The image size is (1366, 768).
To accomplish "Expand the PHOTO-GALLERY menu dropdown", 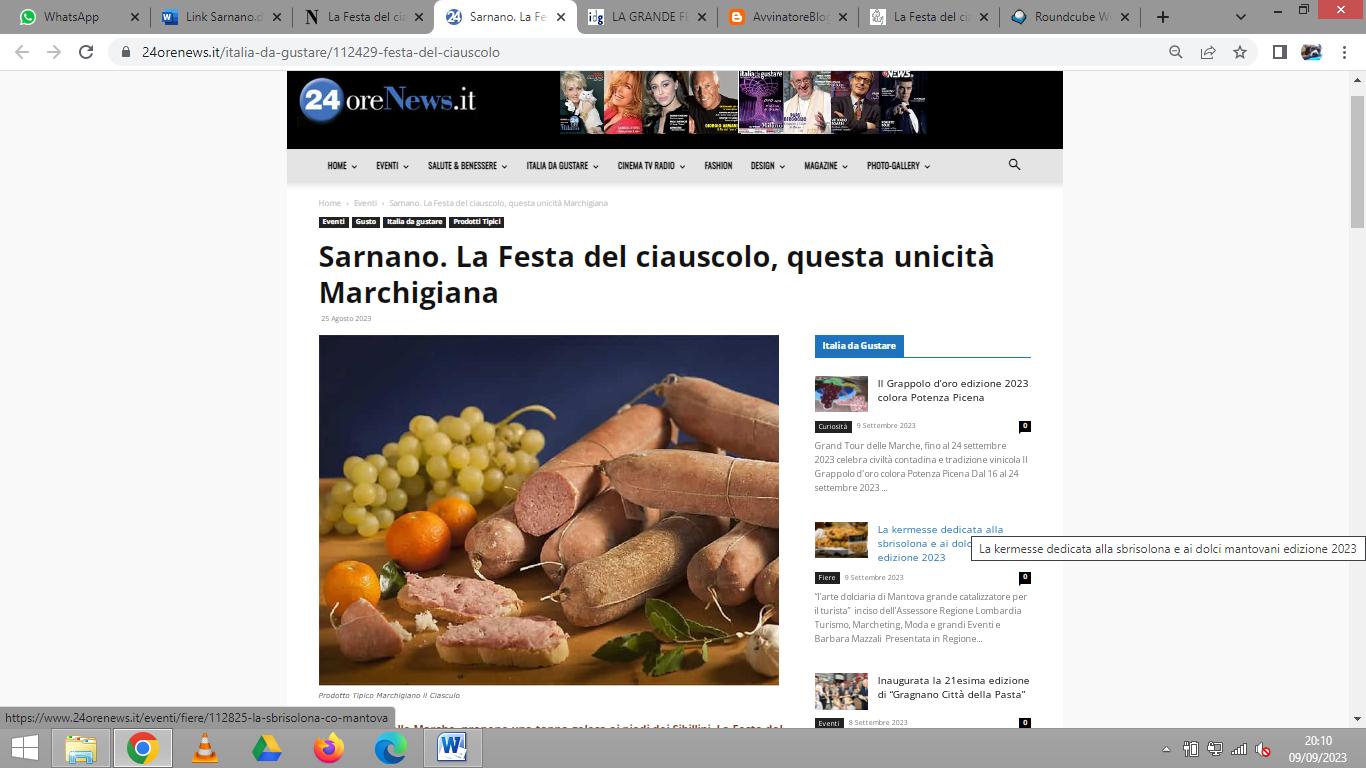I will 898,166.
